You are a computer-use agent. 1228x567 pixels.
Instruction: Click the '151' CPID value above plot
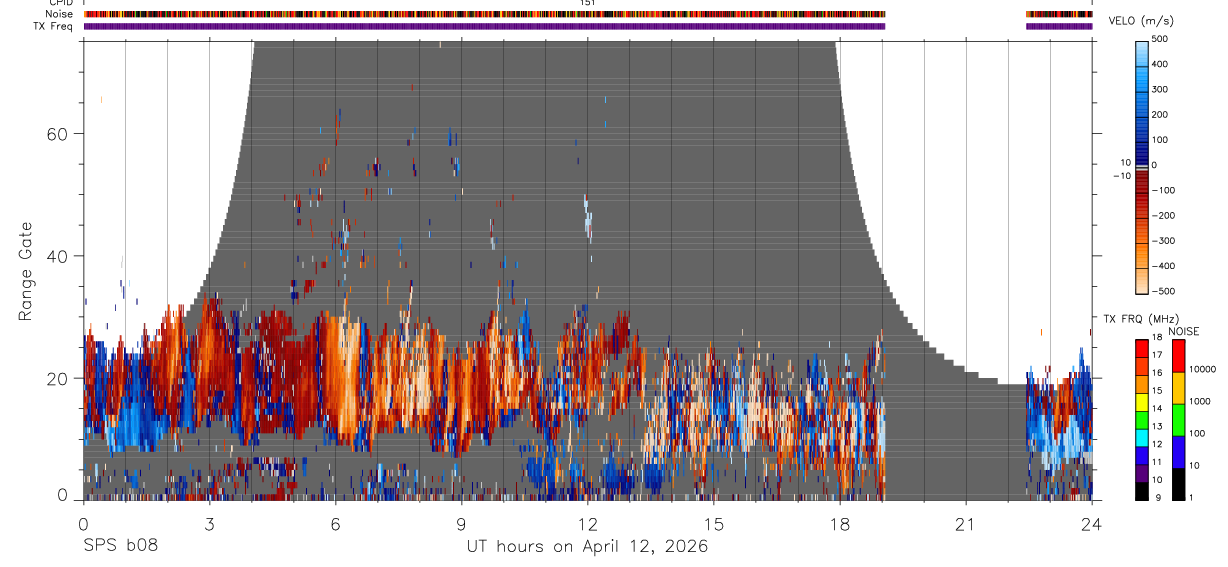coord(588,3)
